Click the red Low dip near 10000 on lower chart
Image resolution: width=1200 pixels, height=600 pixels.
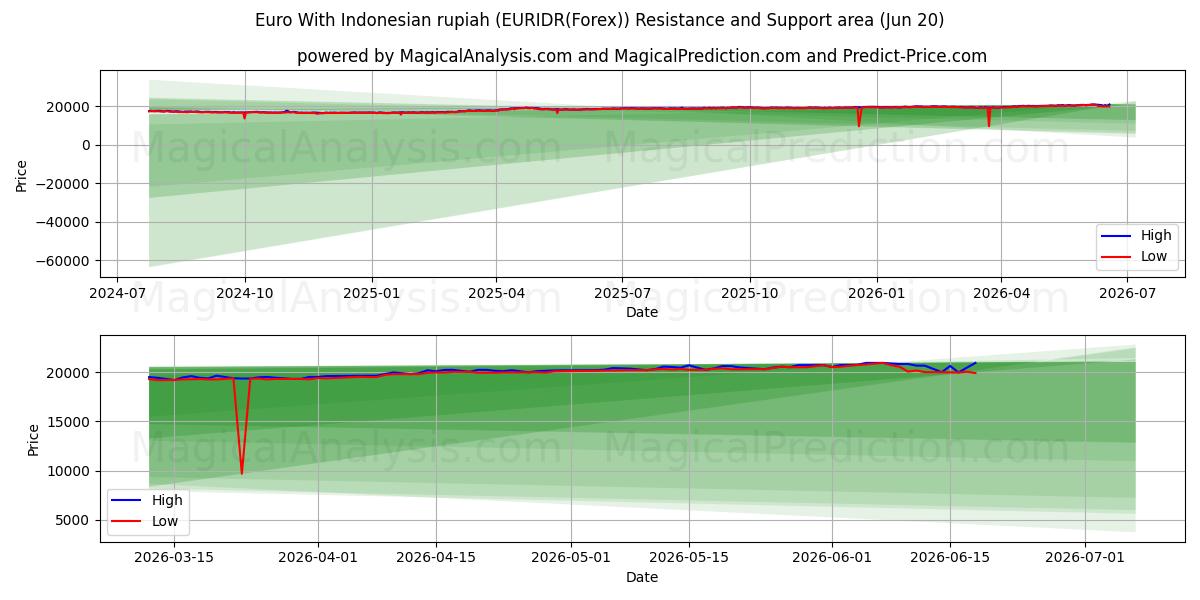click(x=241, y=472)
